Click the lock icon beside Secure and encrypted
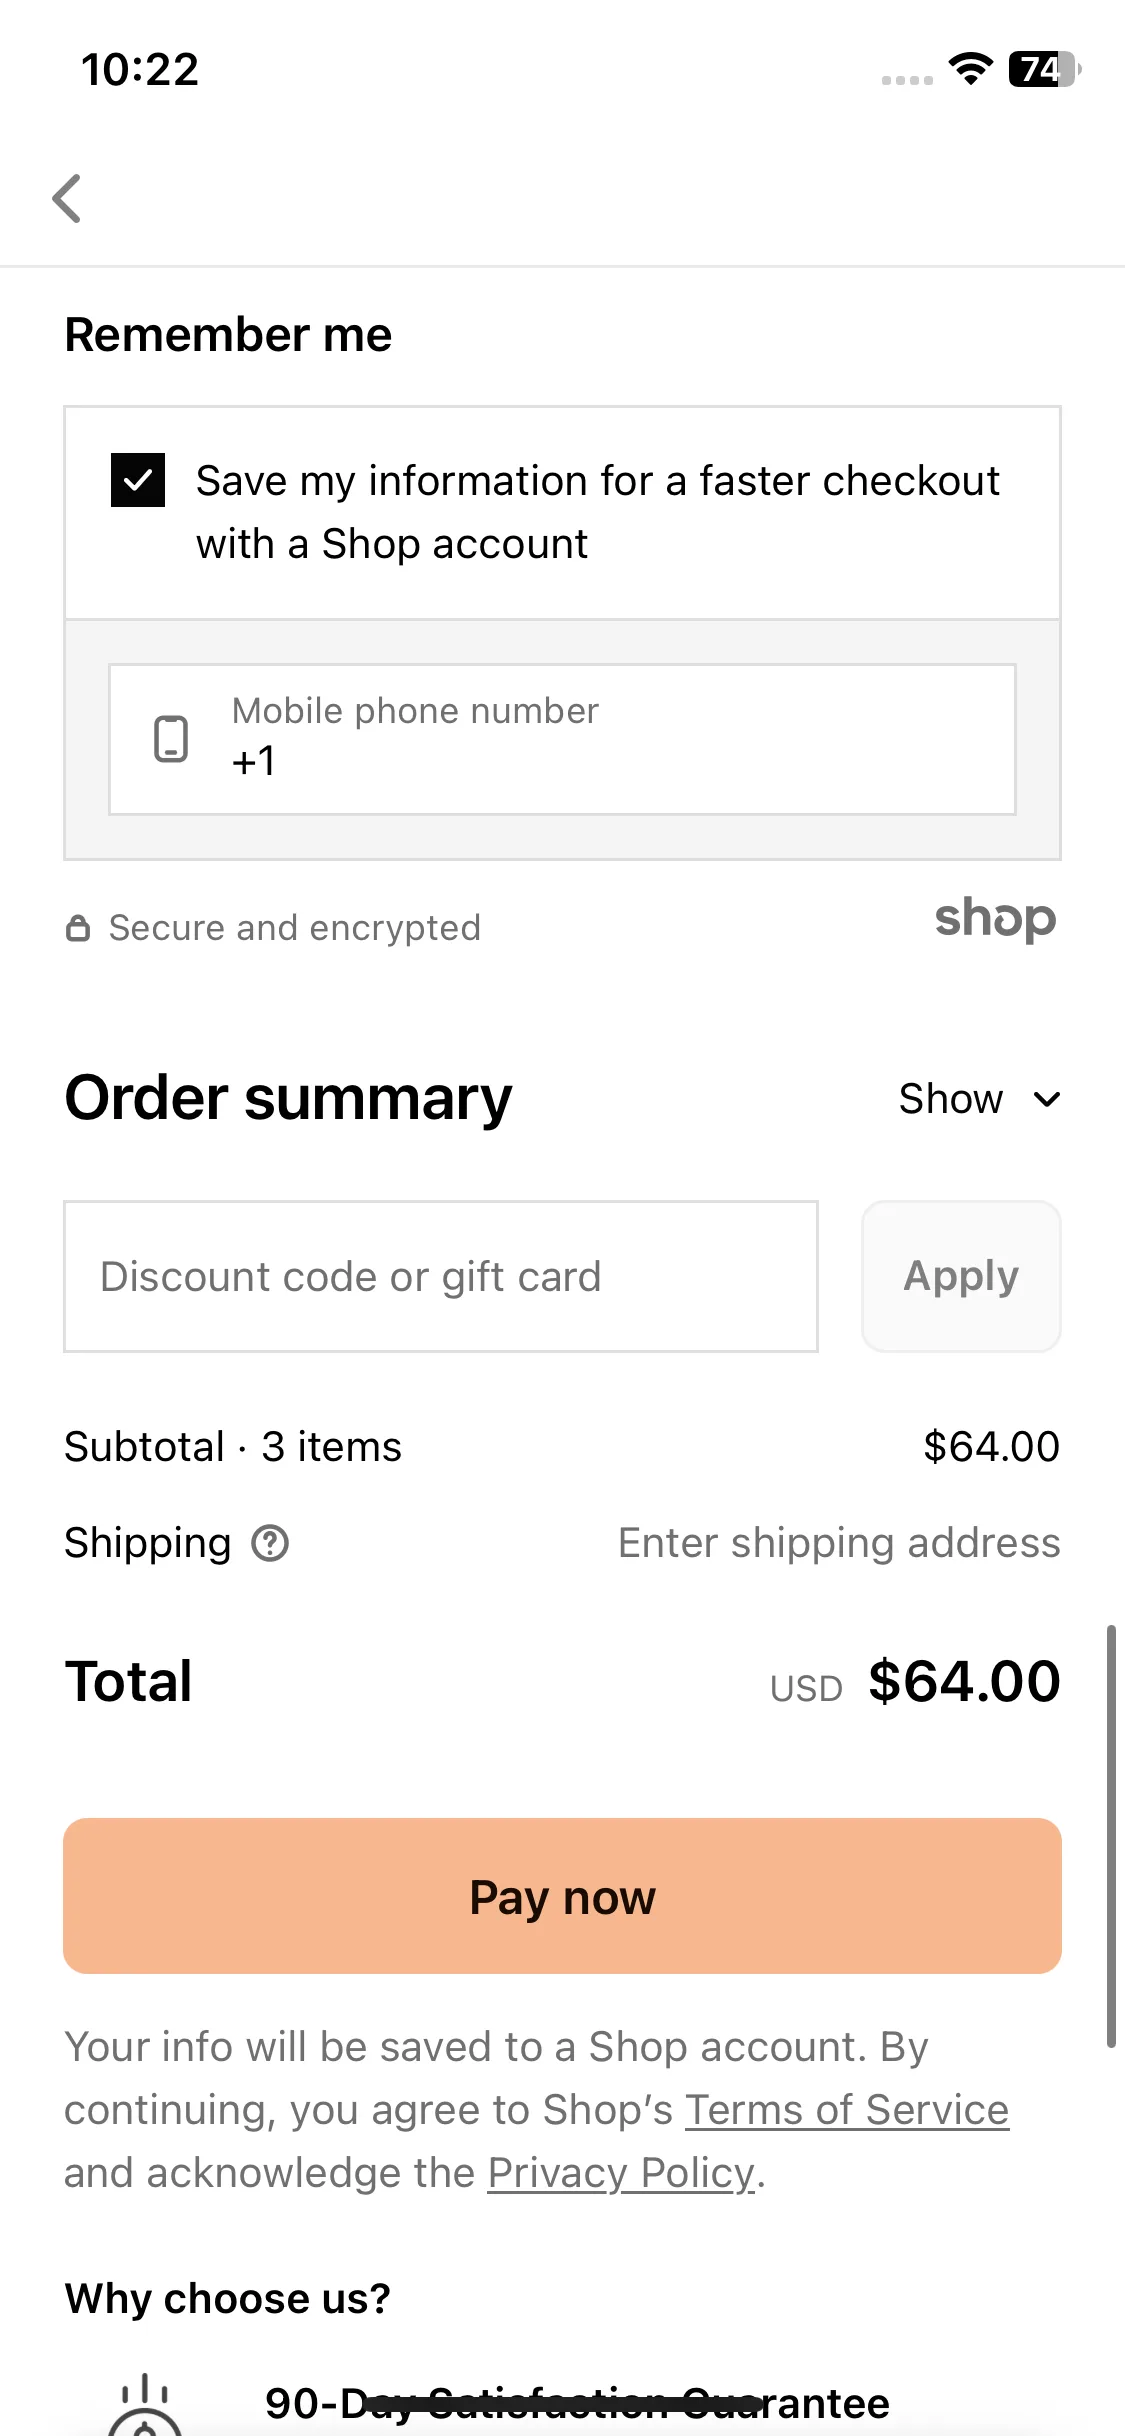Image resolution: width=1125 pixels, height=2436 pixels. click(78, 928)
